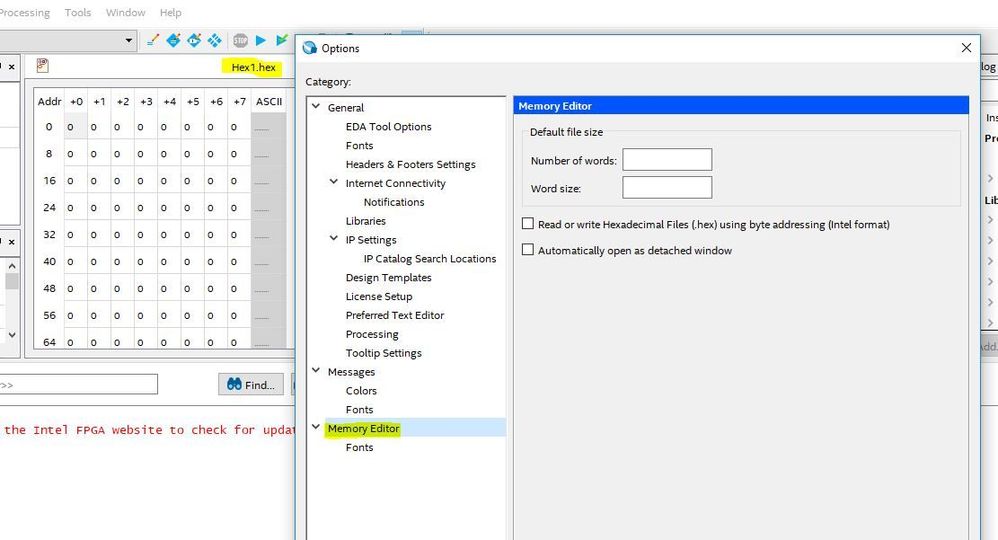Open the Settings pencil toolbar icon
998x540 pixels.
153,40
